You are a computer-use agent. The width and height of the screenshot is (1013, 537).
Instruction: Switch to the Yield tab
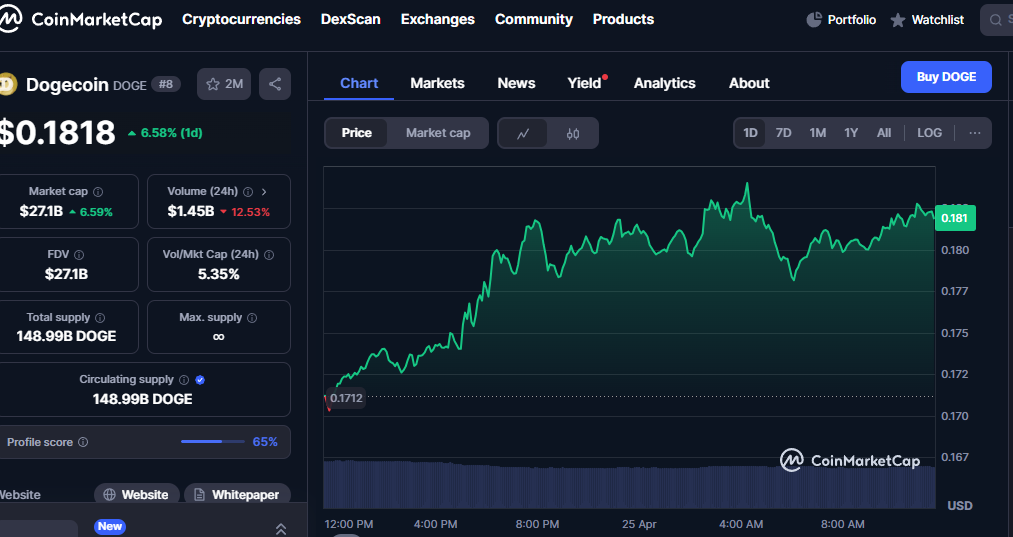[x=585, y=83]
